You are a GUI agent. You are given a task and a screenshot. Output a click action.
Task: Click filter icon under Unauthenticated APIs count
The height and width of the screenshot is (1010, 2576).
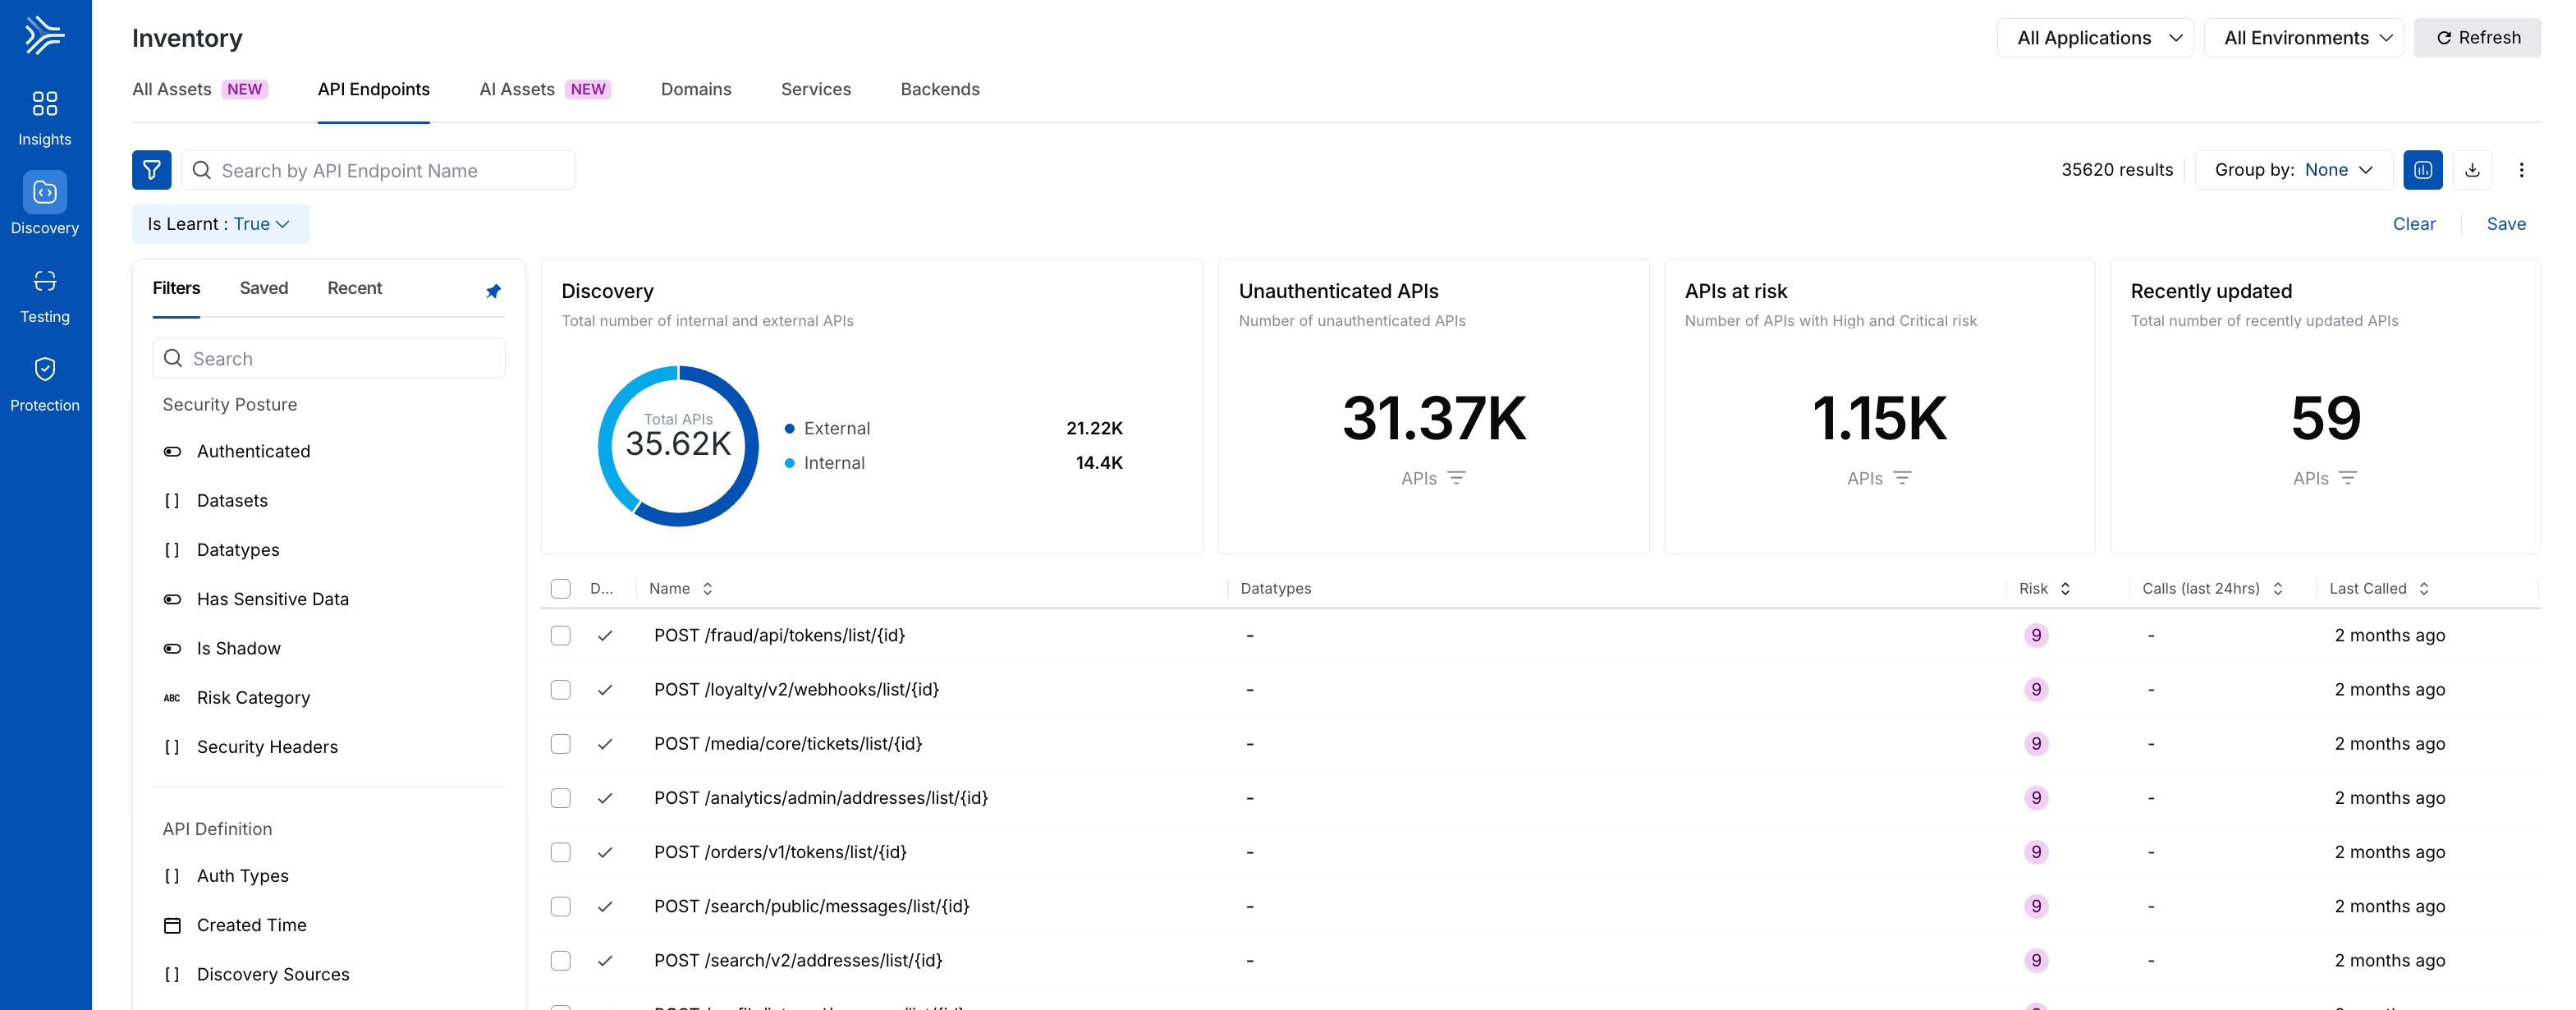[1457, 478]
